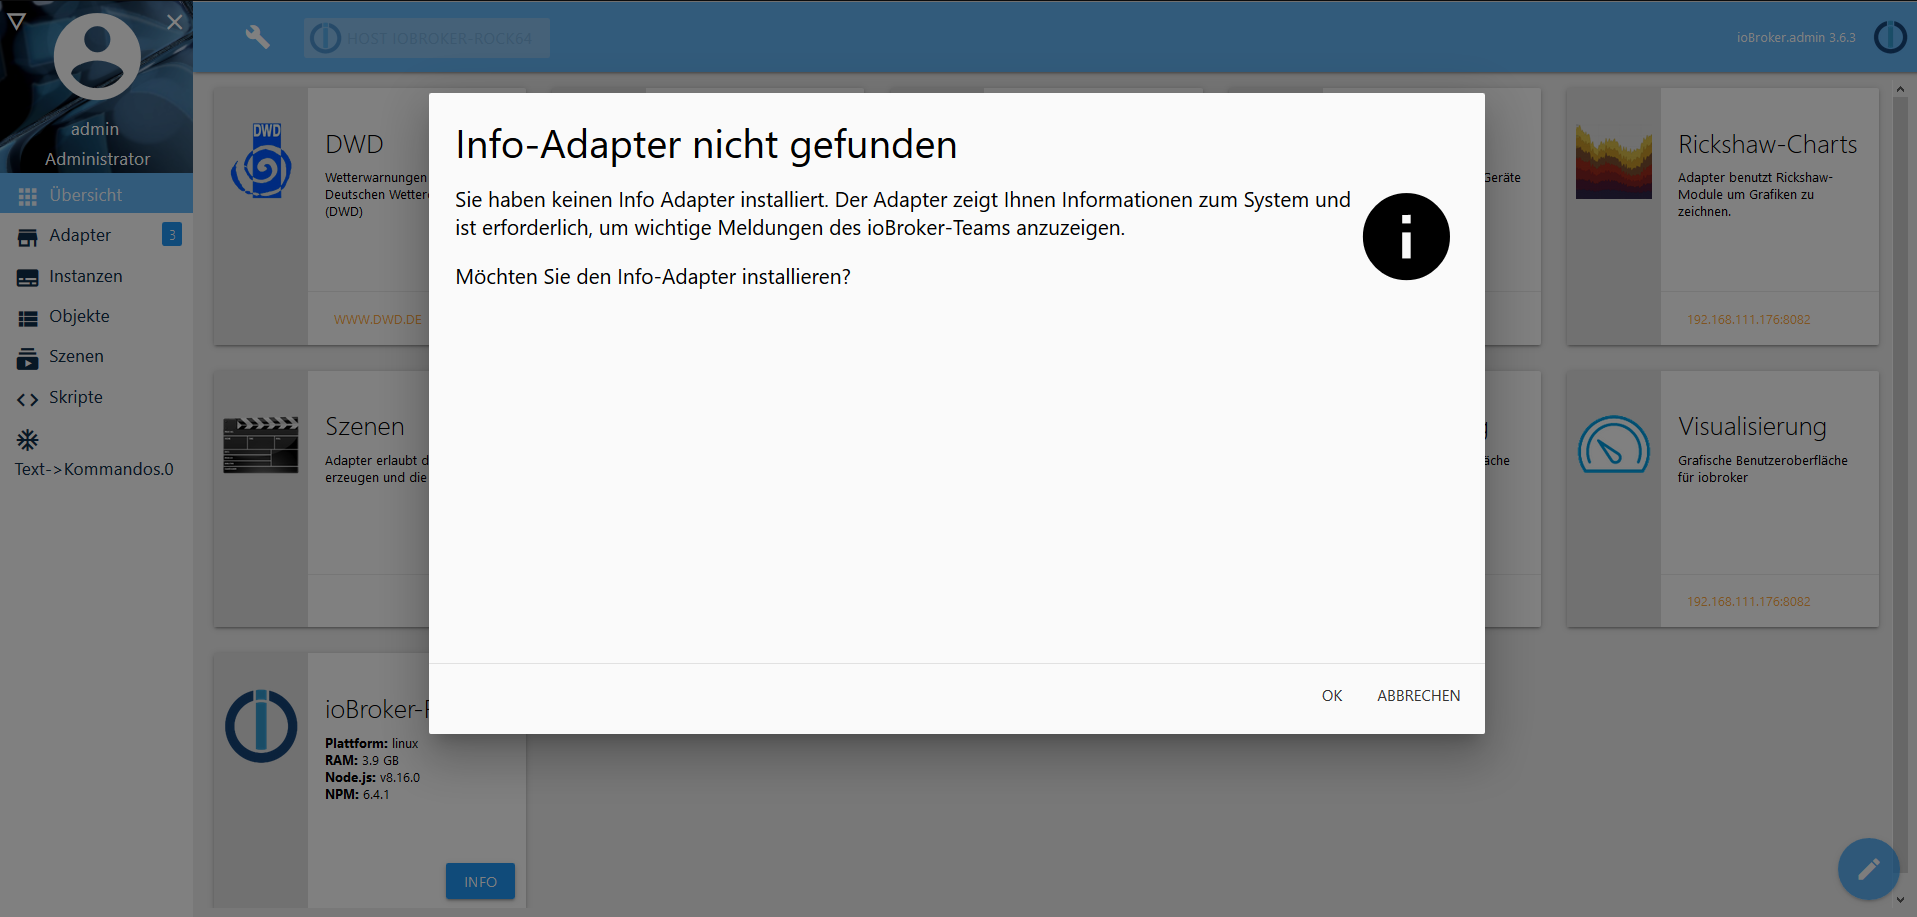Open Rickshaw-Charts 192.168.111.176:8082 link
The height and width of the screenshot is (917, 1917).
(x=1748, y=320)
